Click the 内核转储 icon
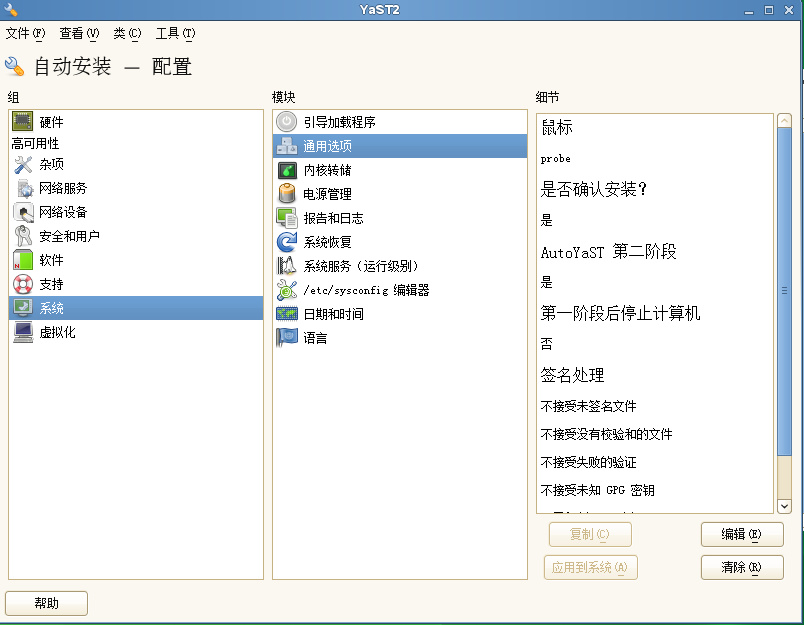 coord(287,170)
